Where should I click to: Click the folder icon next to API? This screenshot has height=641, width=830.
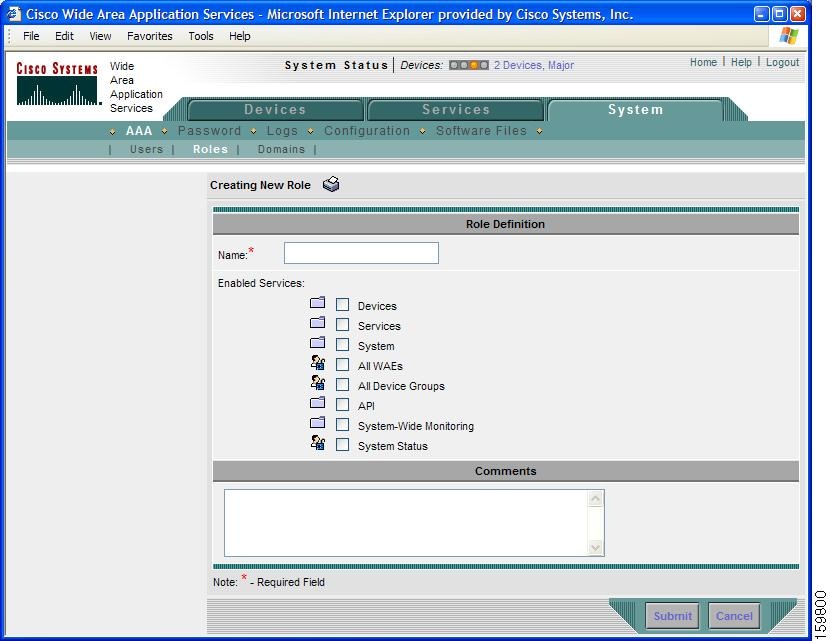(x=317, y=403)
